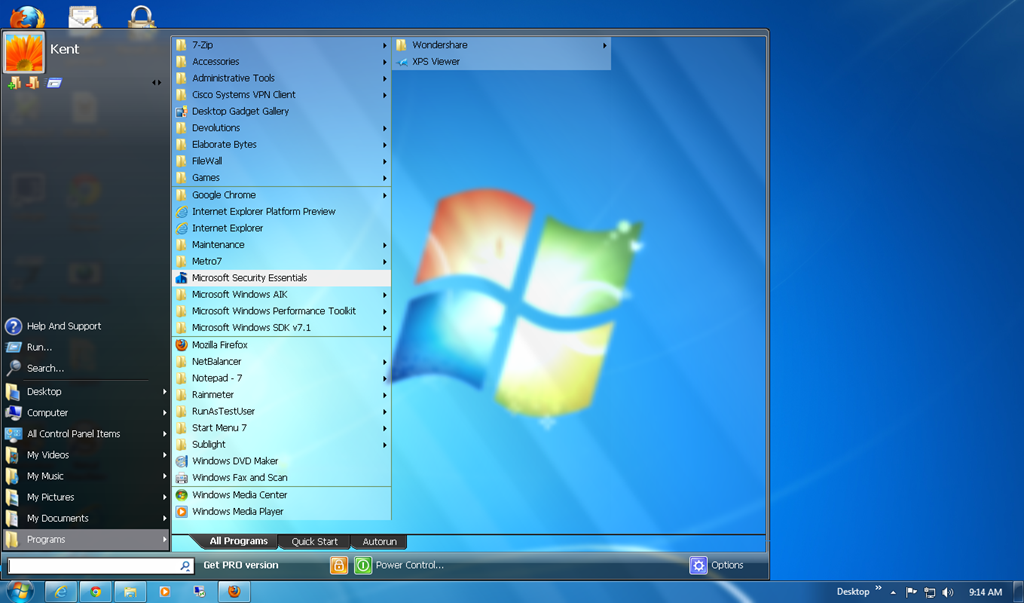
Task: Launch Mozilla Firefox from programs list
Action: [x=281, y=345]
